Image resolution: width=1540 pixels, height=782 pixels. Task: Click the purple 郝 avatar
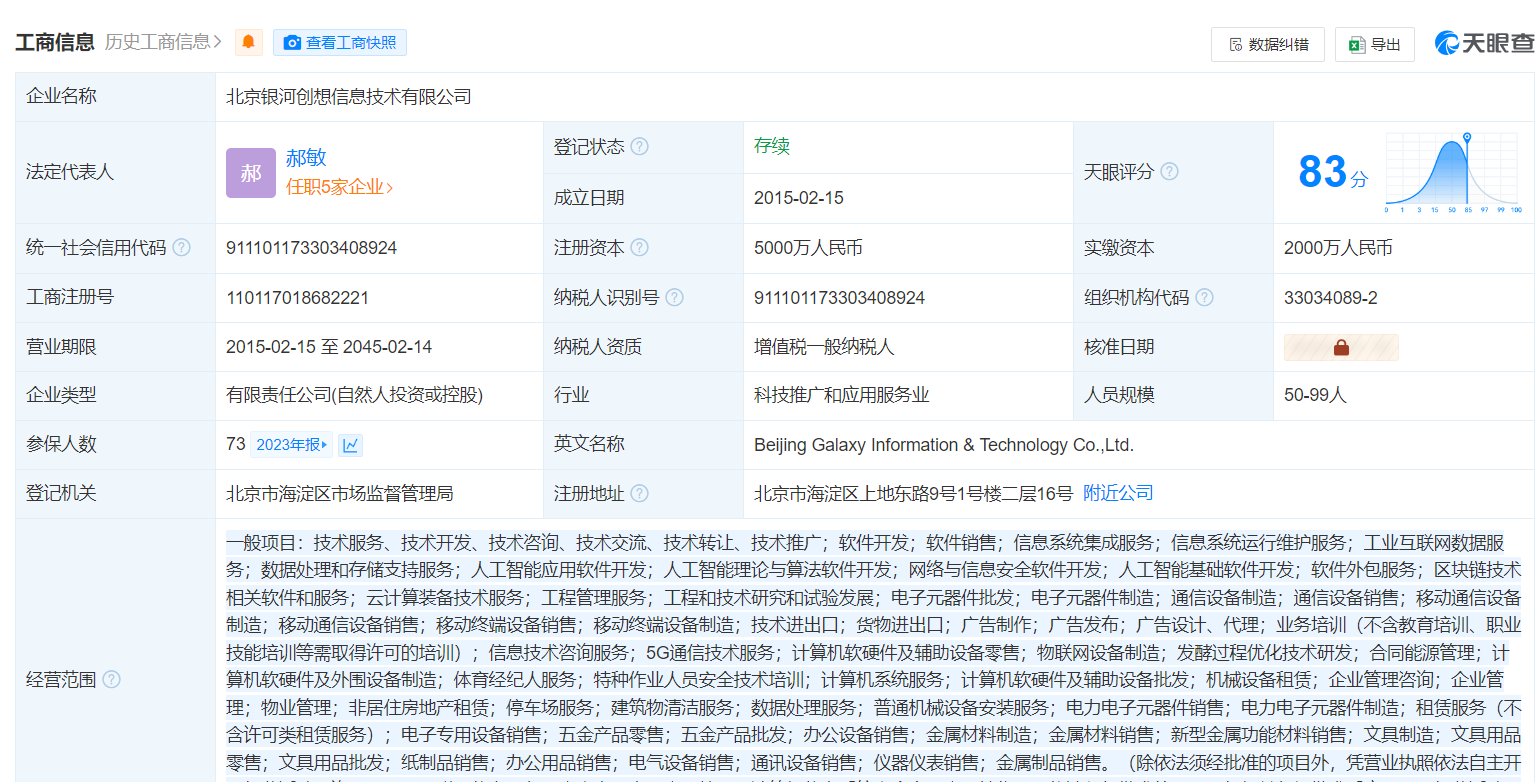pyautogui.click(x=251, y=173)
